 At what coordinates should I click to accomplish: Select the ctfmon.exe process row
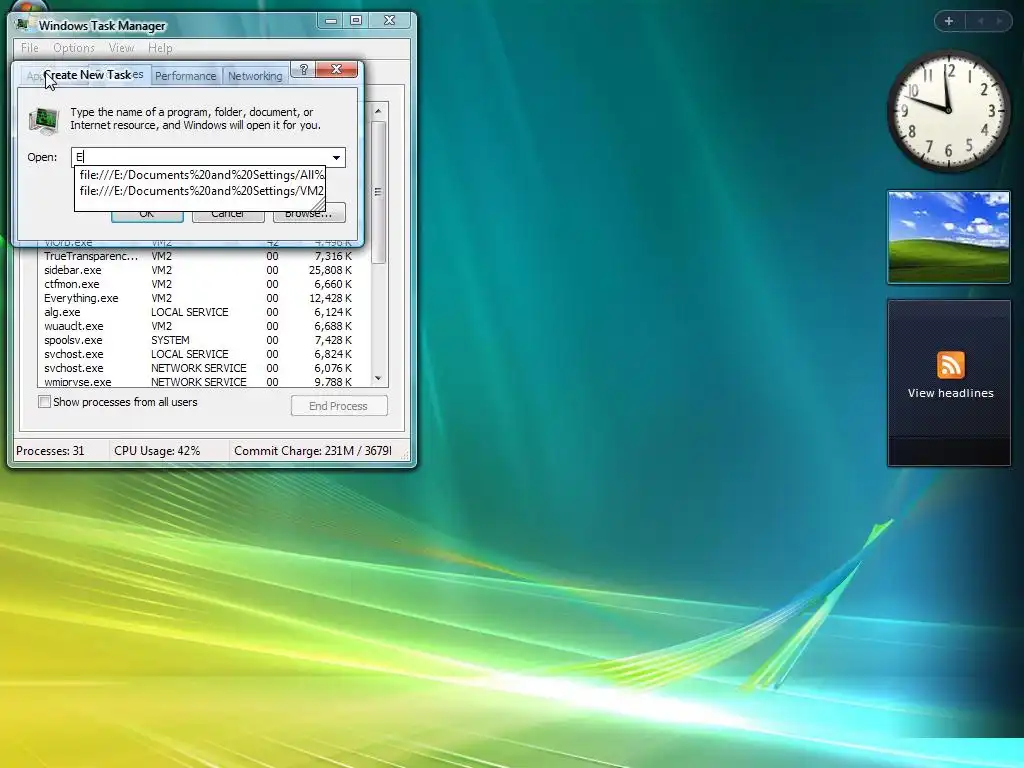pyautogui.click(x=204, y=284)
